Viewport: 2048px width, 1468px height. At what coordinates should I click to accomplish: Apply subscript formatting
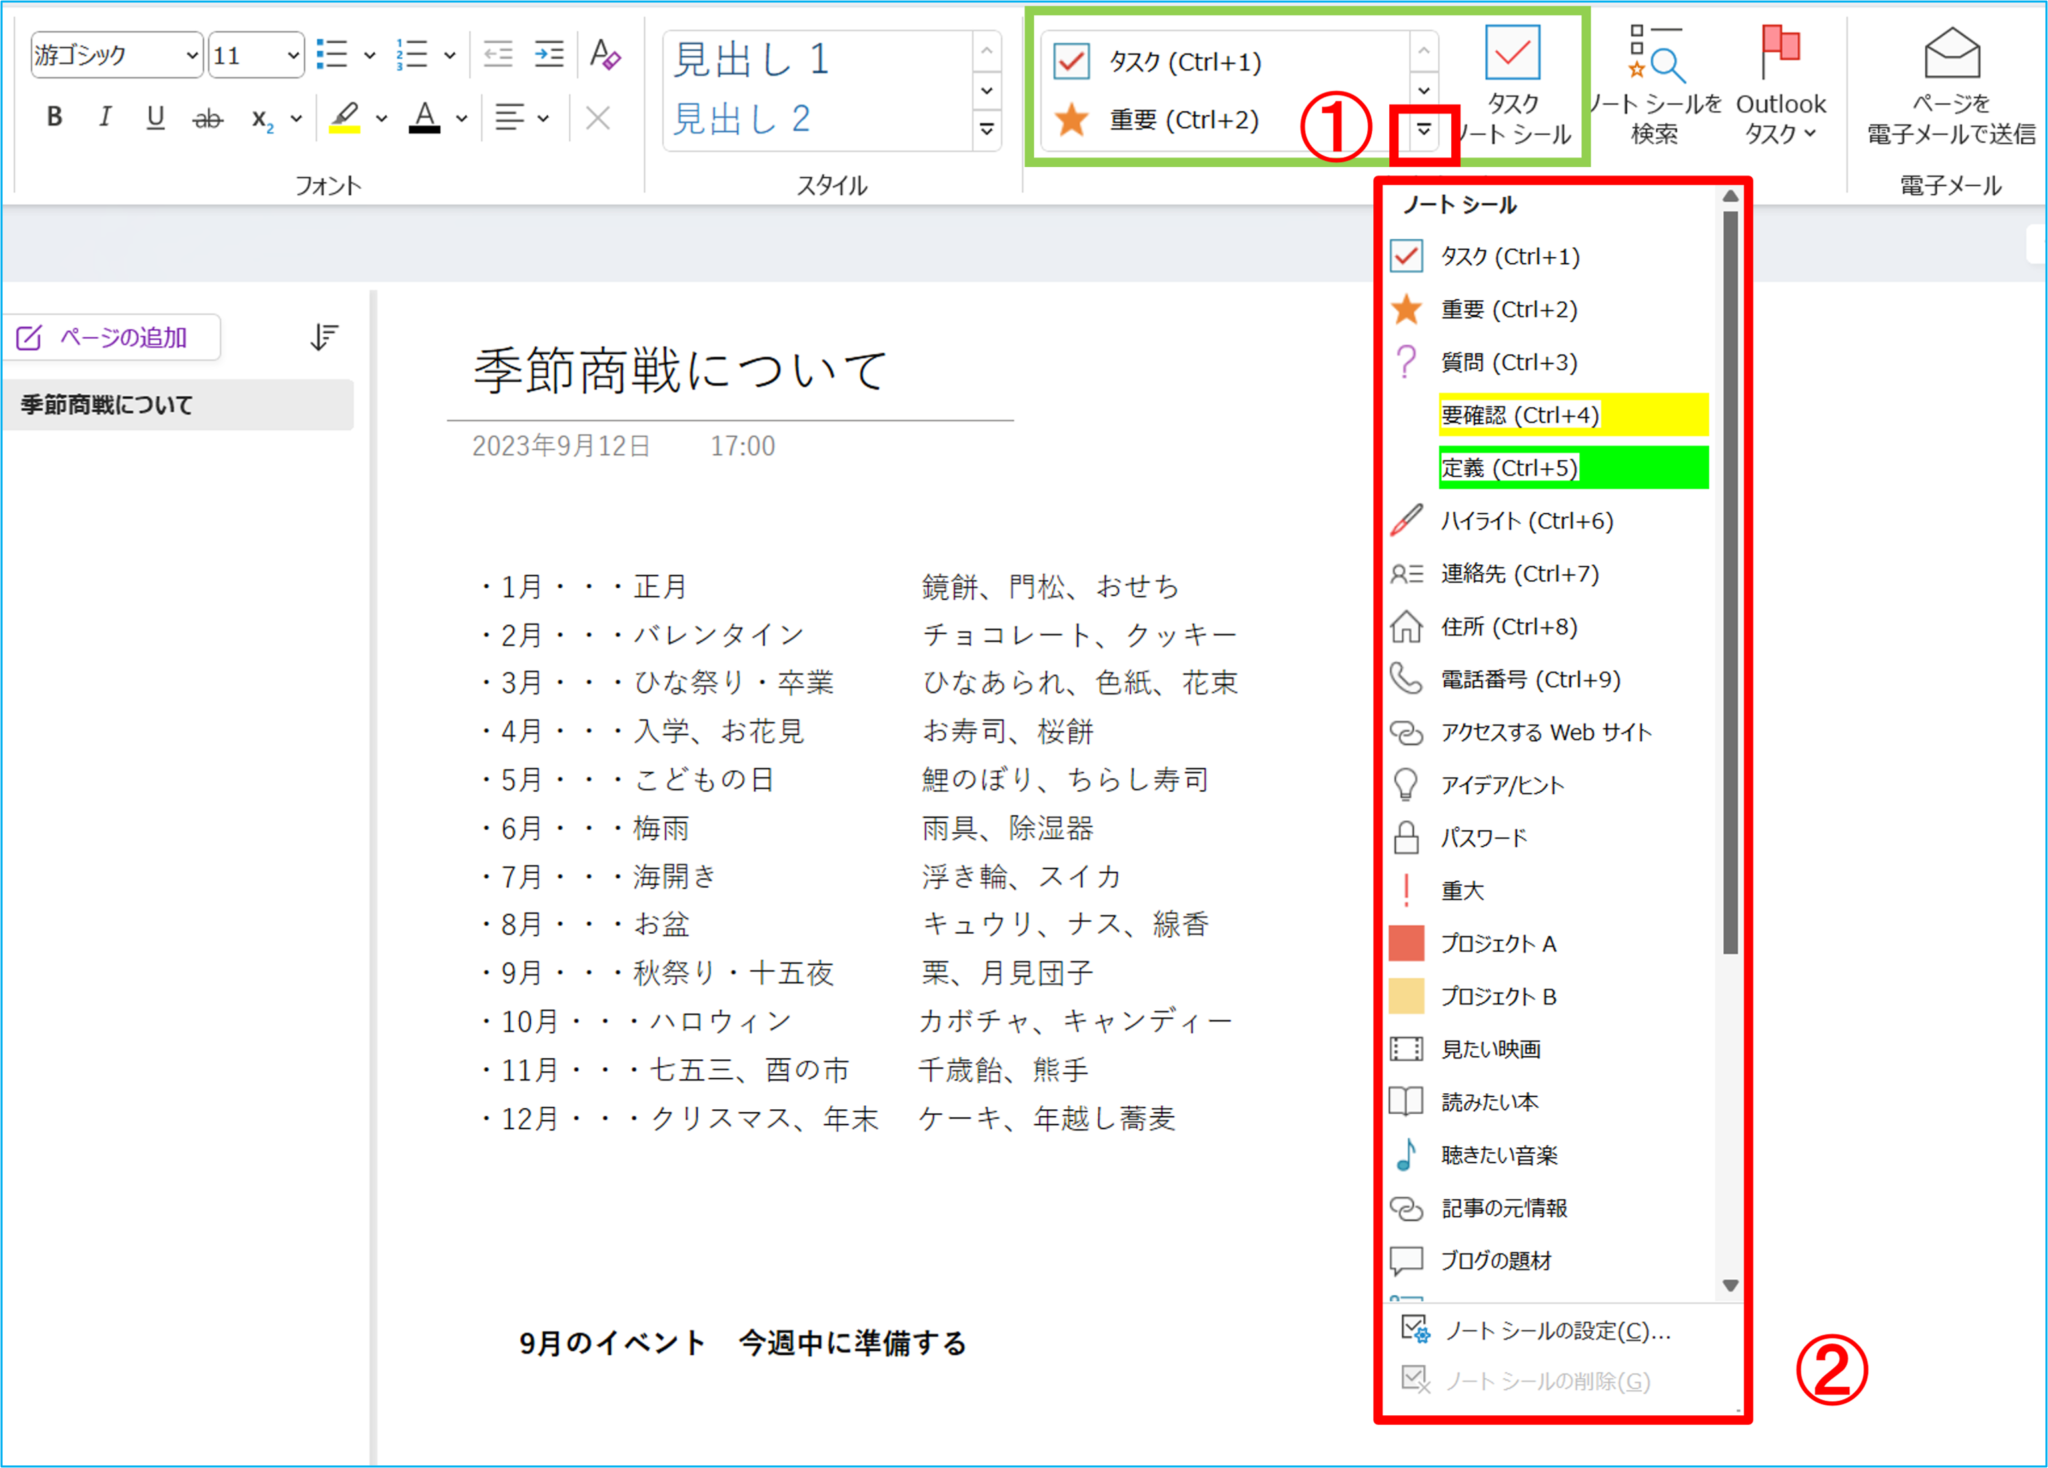pos(262,118)
